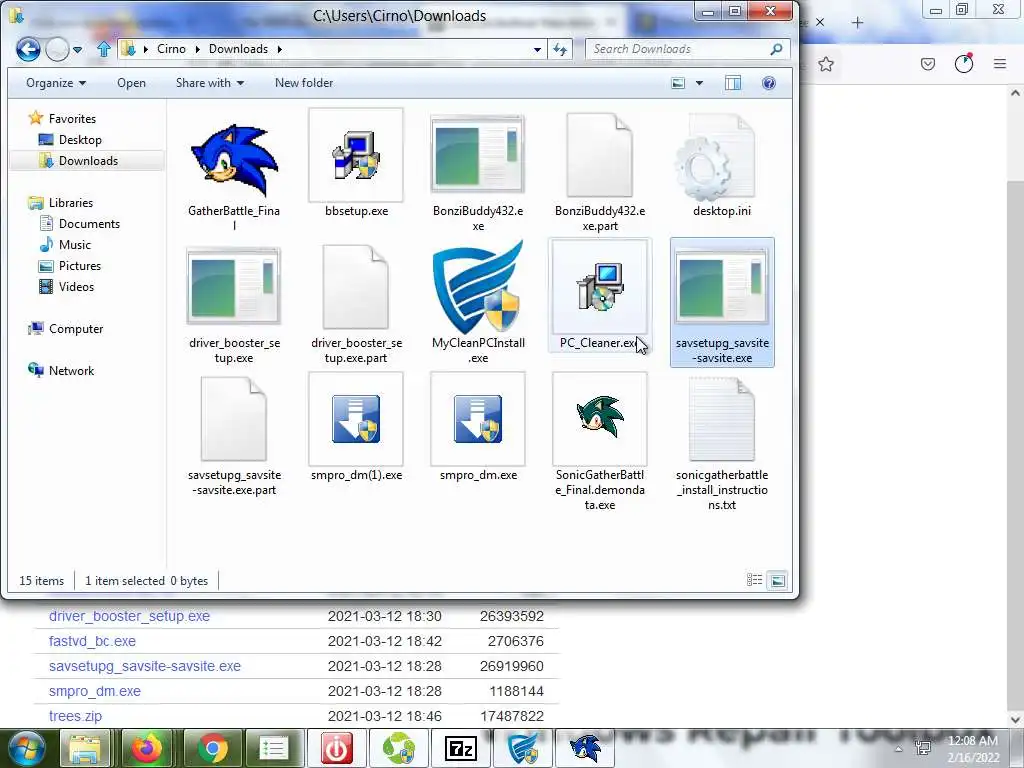Open view options dropdown arrow

pos(699,83)
